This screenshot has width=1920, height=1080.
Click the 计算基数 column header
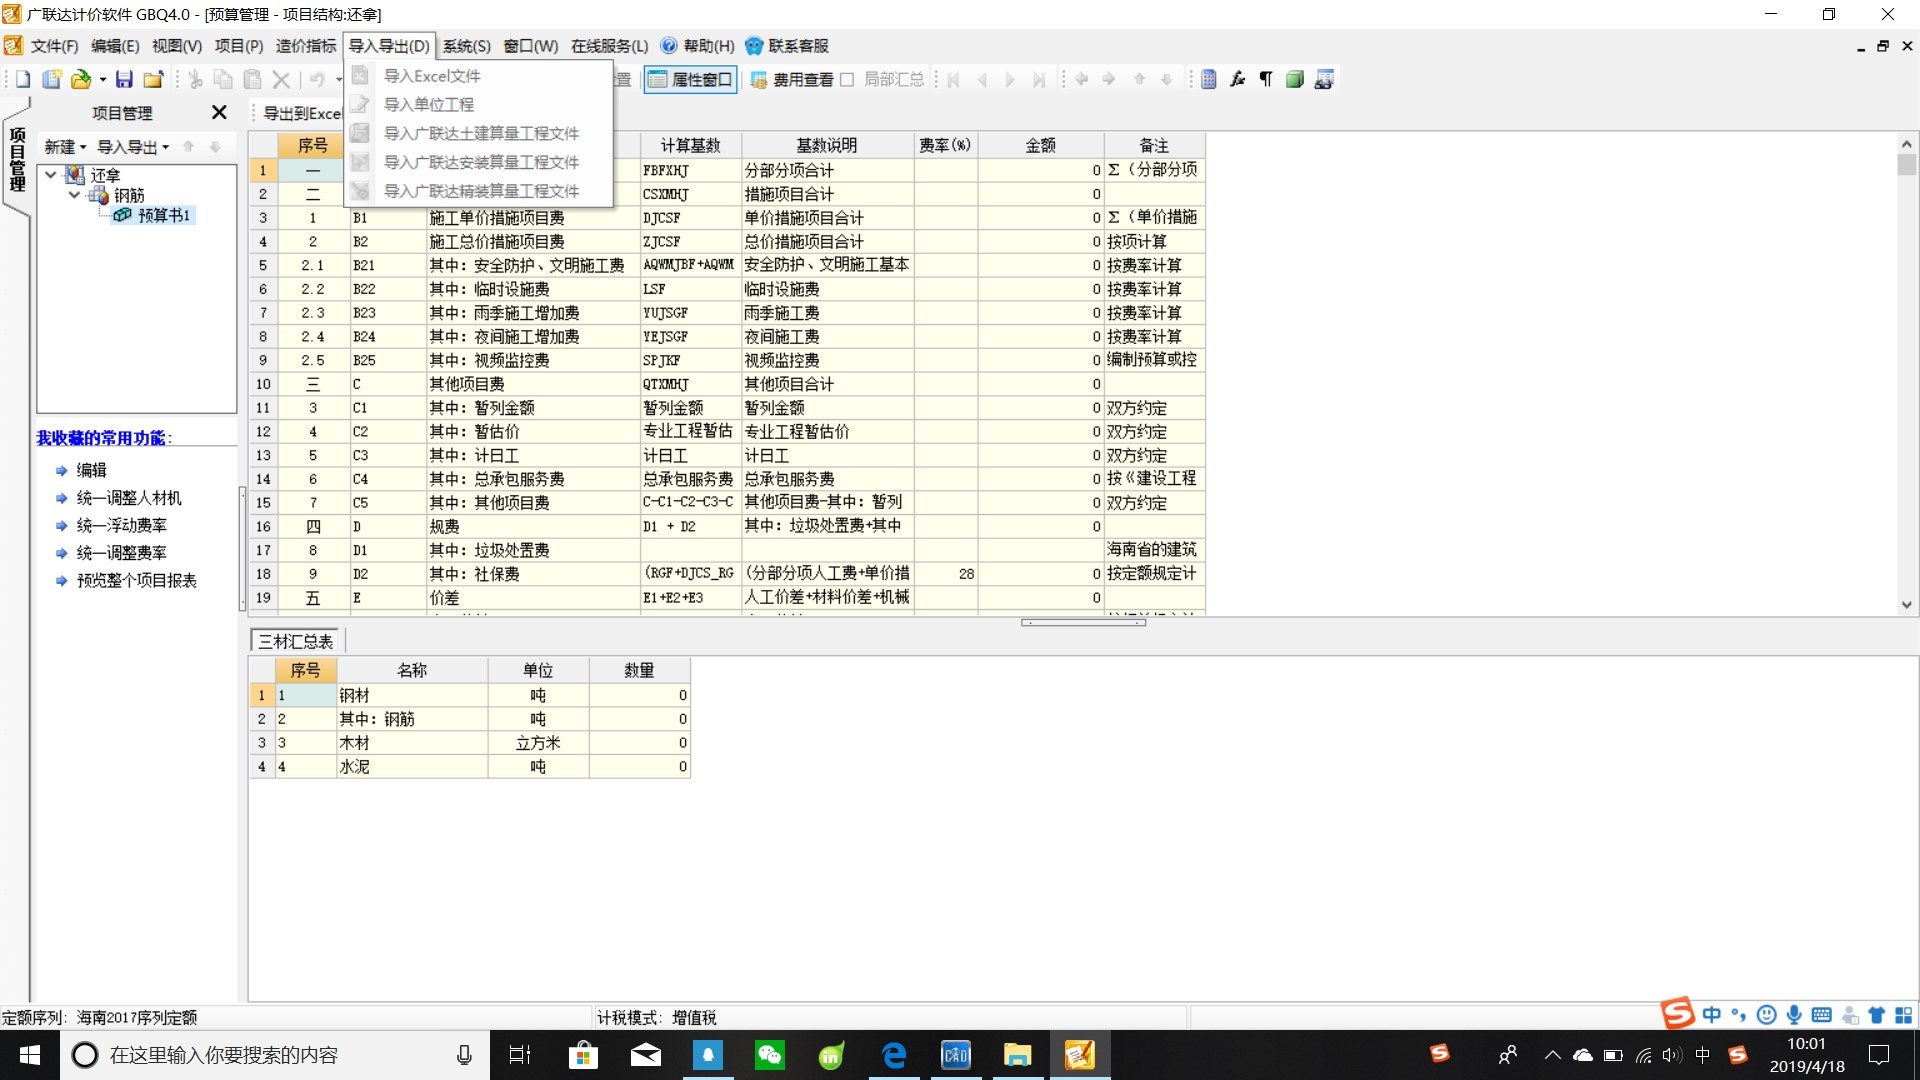pyautogui.click(x=690, y=146)
